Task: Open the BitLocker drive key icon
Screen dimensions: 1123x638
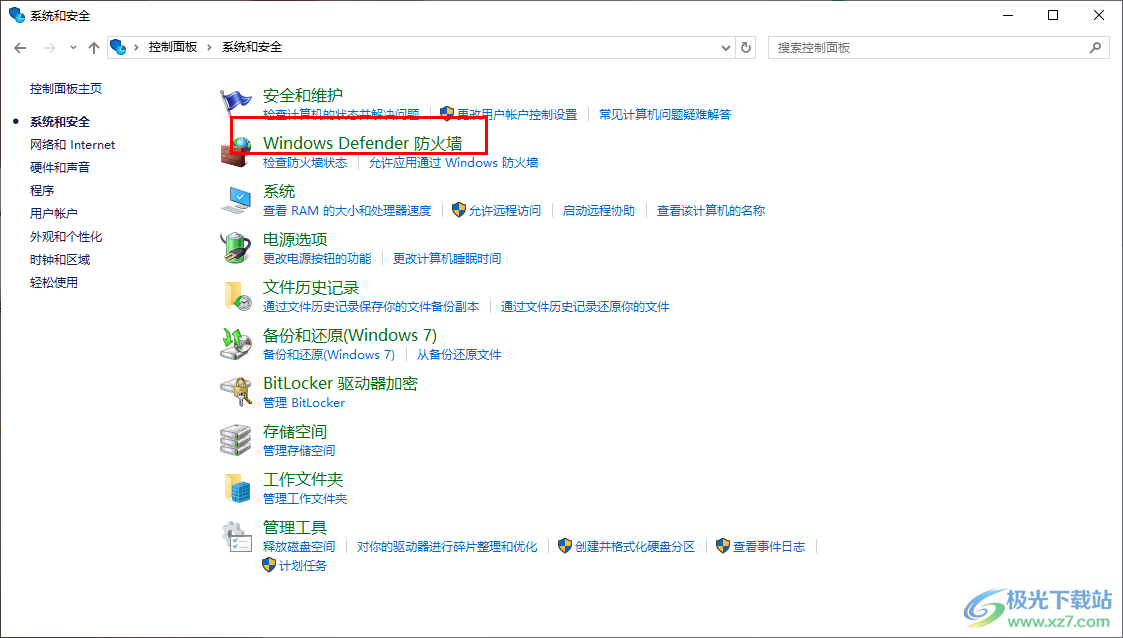Action: click(x=236, y=392)
